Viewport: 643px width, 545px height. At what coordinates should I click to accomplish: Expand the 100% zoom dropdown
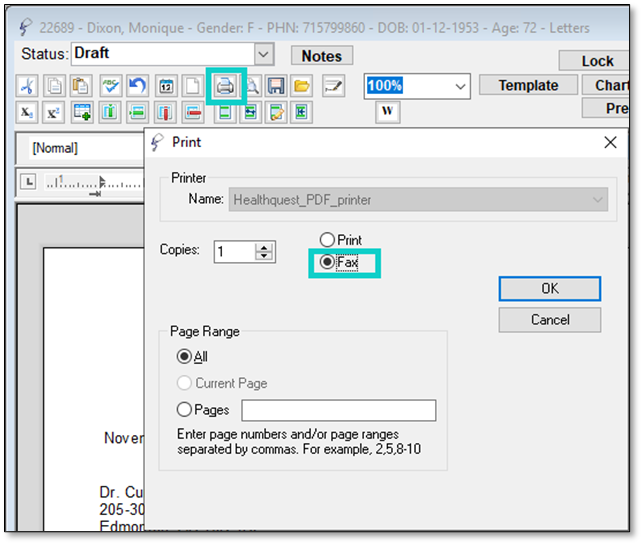tap(460, 87)
